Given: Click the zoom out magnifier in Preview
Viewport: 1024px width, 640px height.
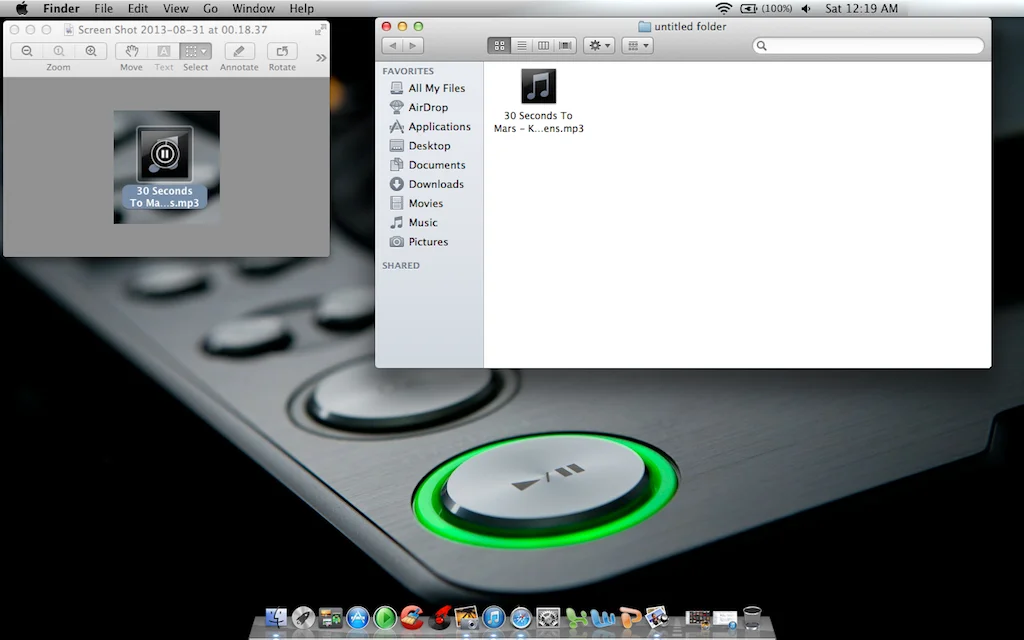Looking at the screenshot, I should 27,51.
